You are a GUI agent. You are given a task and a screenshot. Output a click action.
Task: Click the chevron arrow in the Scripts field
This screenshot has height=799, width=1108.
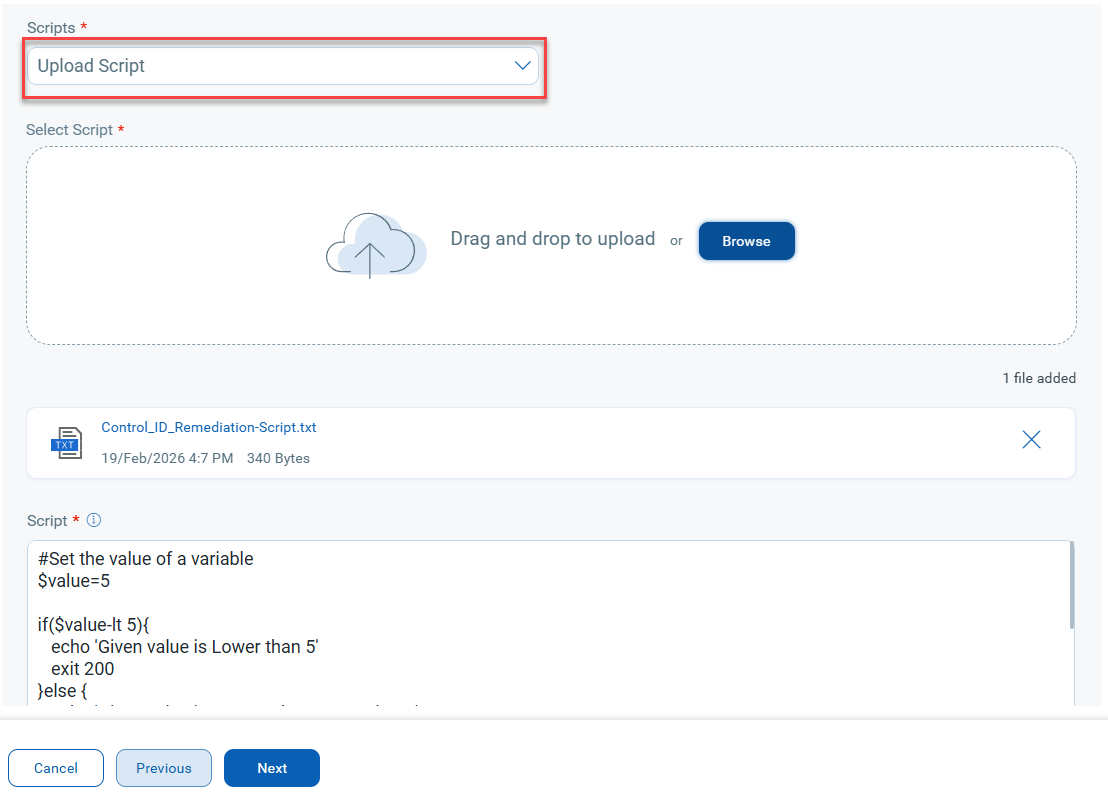(522, 66)
